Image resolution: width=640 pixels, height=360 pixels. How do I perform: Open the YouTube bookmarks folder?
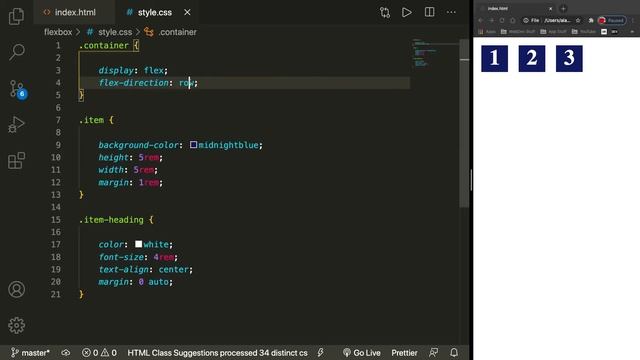[584, 31]
